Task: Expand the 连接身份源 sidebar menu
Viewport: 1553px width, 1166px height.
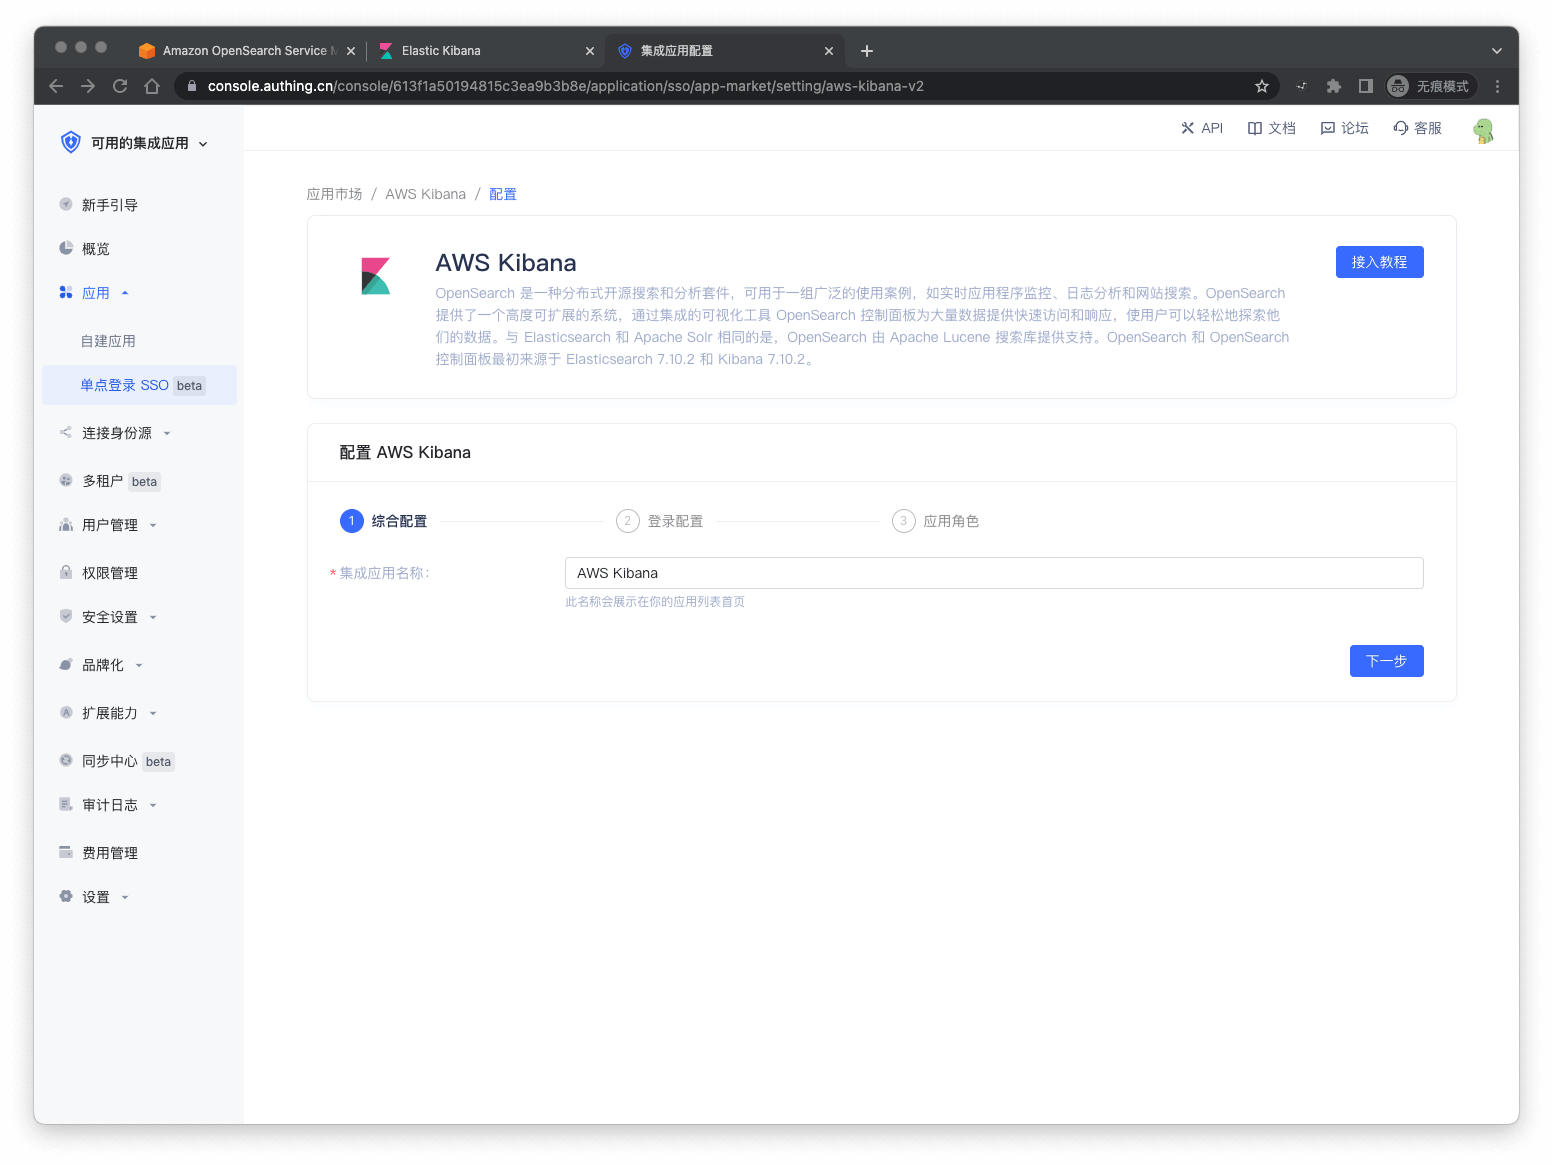Action: click(x=117, y=433)
